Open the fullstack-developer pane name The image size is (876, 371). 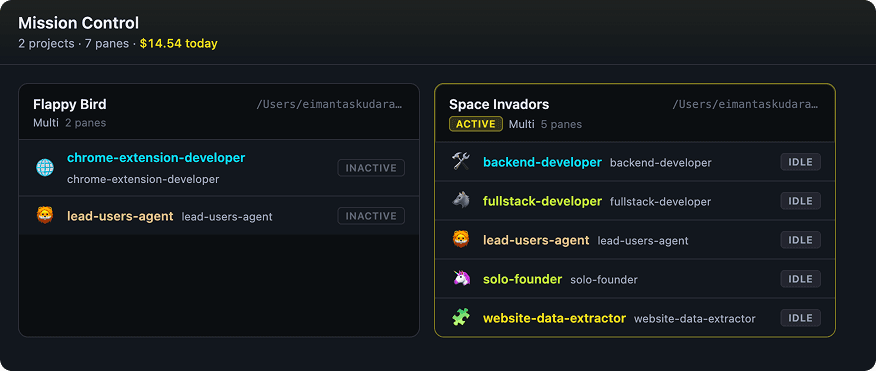542,201
